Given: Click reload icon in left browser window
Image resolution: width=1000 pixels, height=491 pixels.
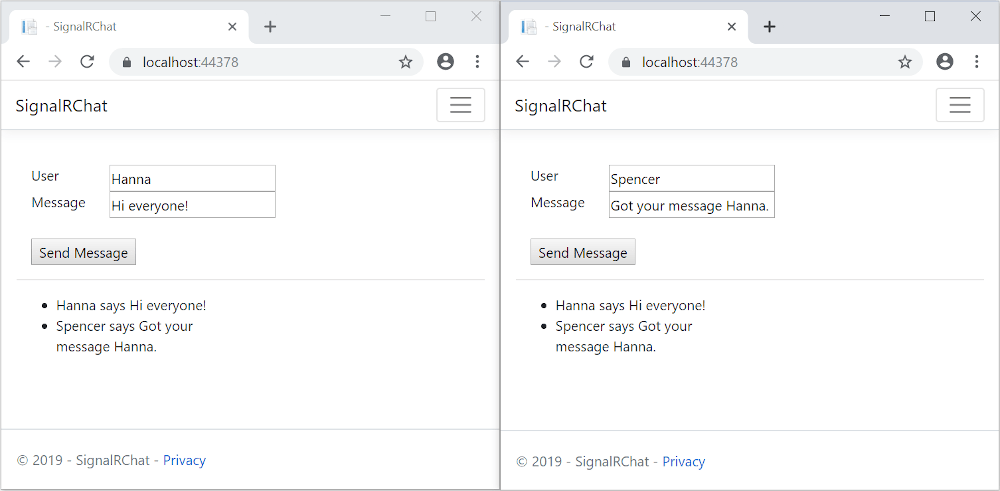Looking at the screenshot, I should coord(87,62).
